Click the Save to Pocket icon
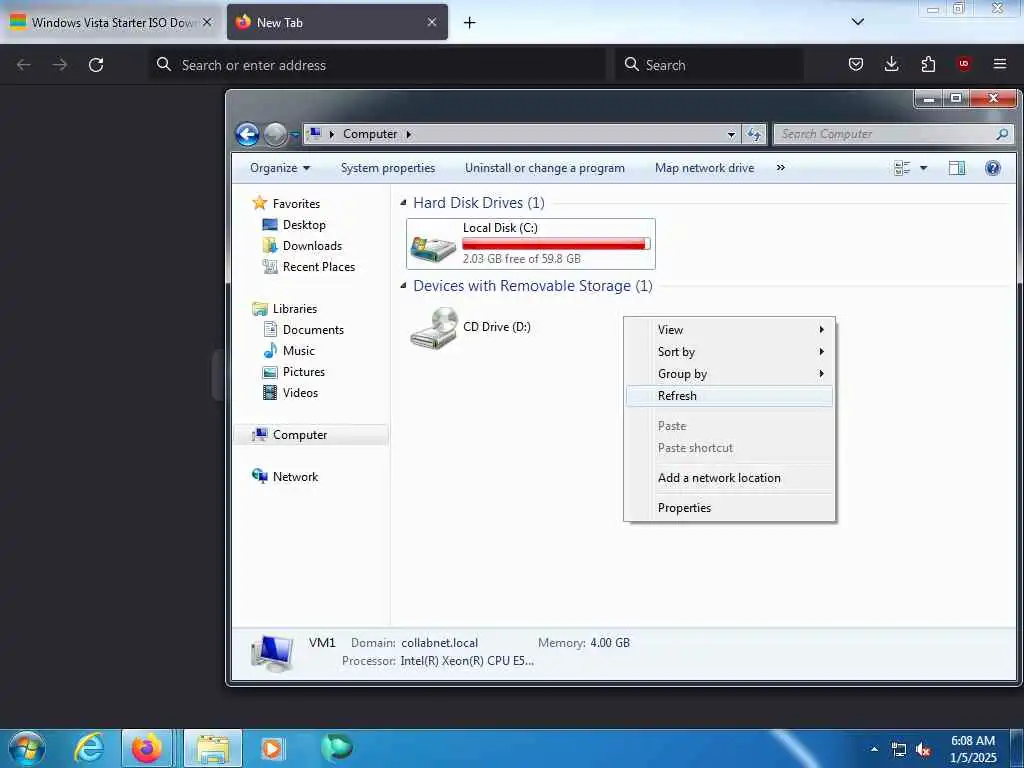 pos(856,64)
